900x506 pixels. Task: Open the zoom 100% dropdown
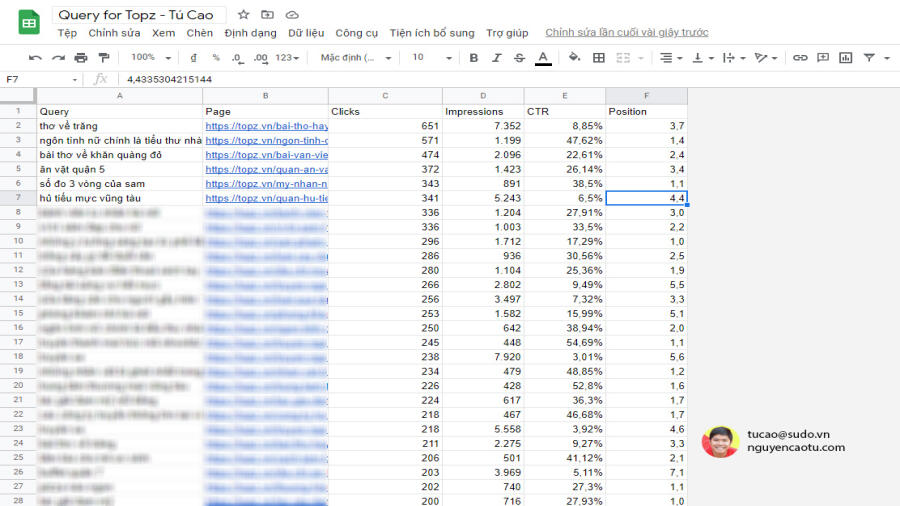pyautogui.click(x=151, y=57)
